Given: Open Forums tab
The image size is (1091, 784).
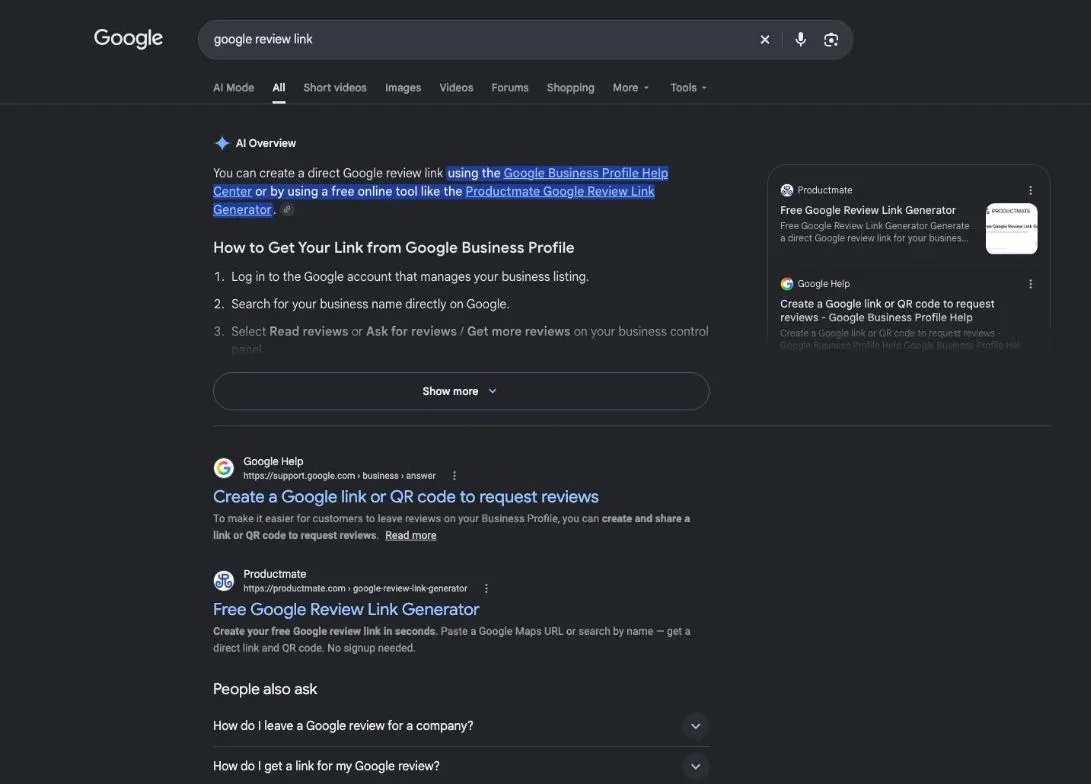Looking at the screenshot, I should (x=510, y=88).
